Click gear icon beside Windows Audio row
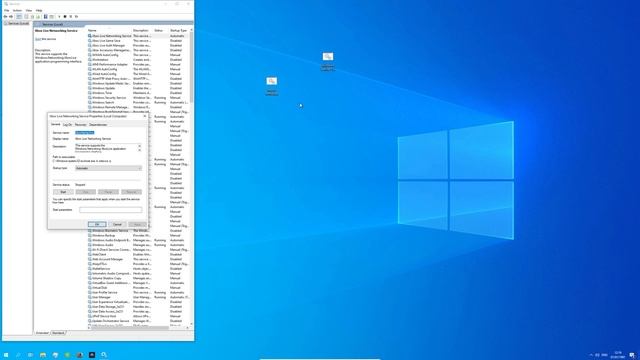 90,245
